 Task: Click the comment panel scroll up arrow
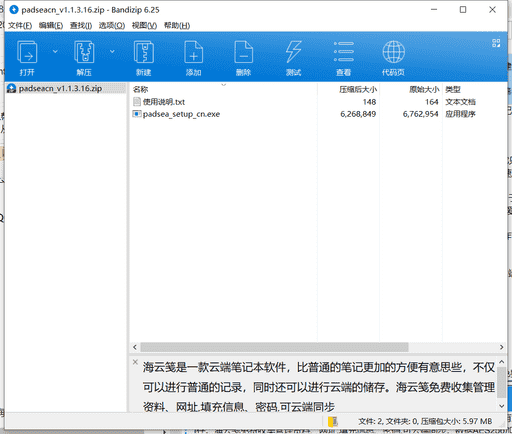point(501,362)
